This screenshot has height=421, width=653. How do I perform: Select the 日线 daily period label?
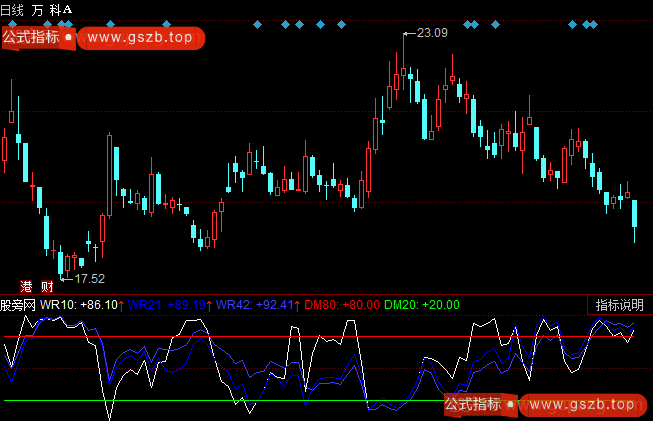point(14,9)
